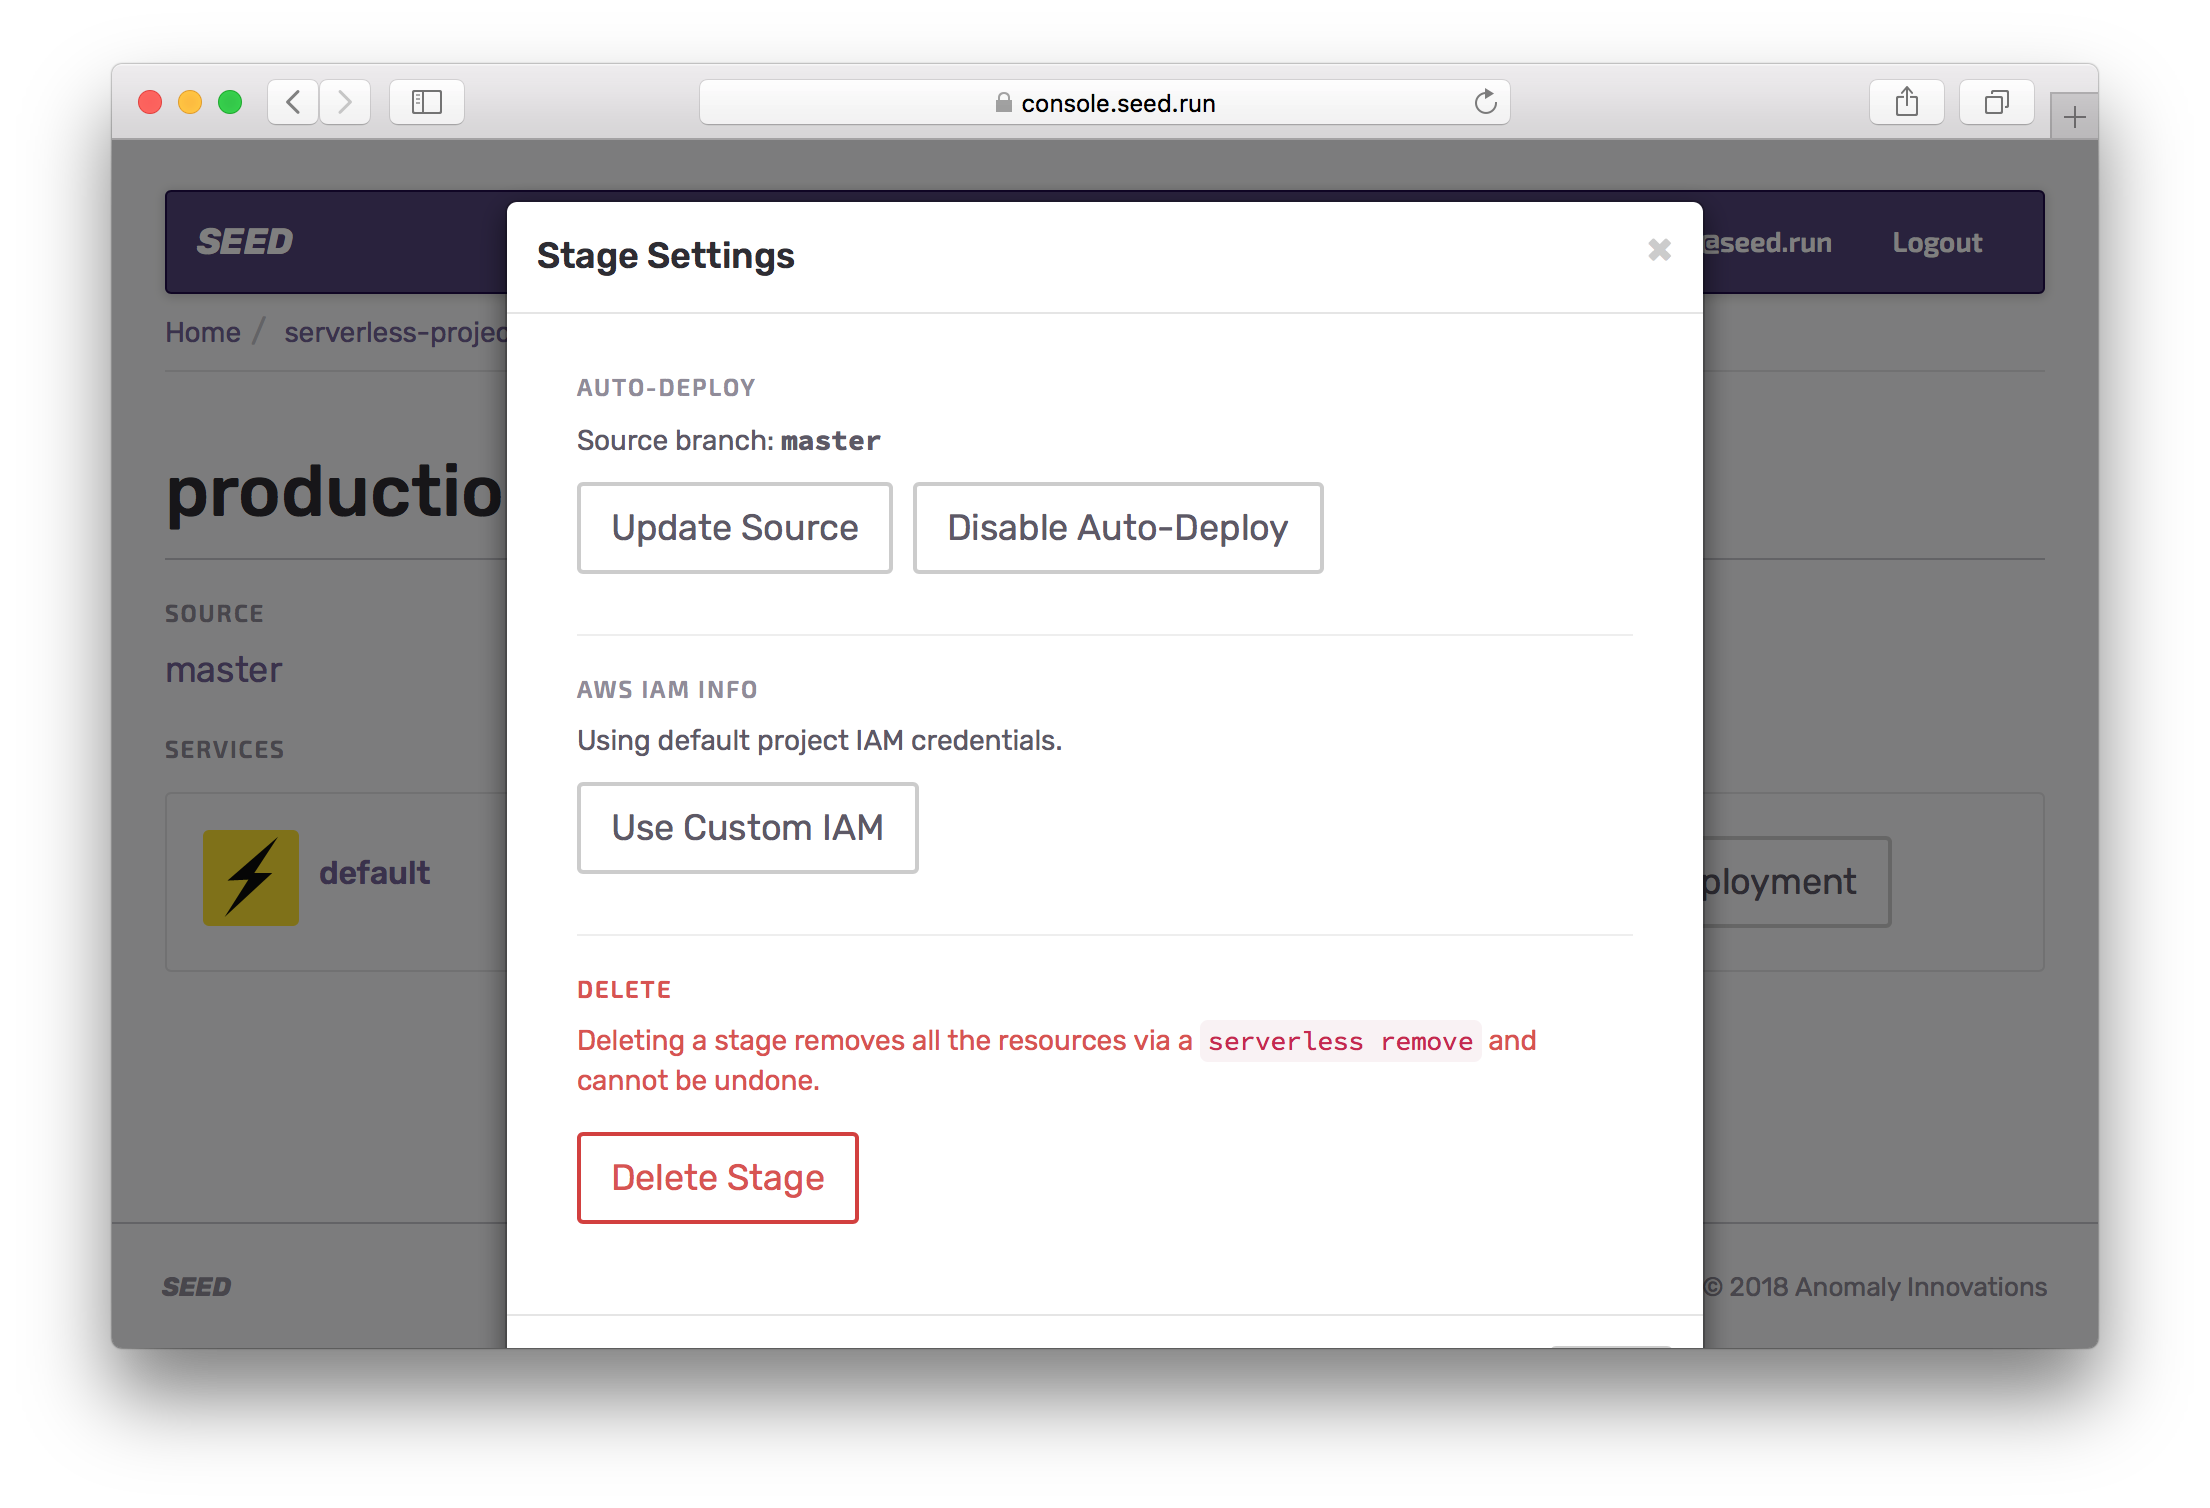Click the Logout menu item

coord(1936,243)
